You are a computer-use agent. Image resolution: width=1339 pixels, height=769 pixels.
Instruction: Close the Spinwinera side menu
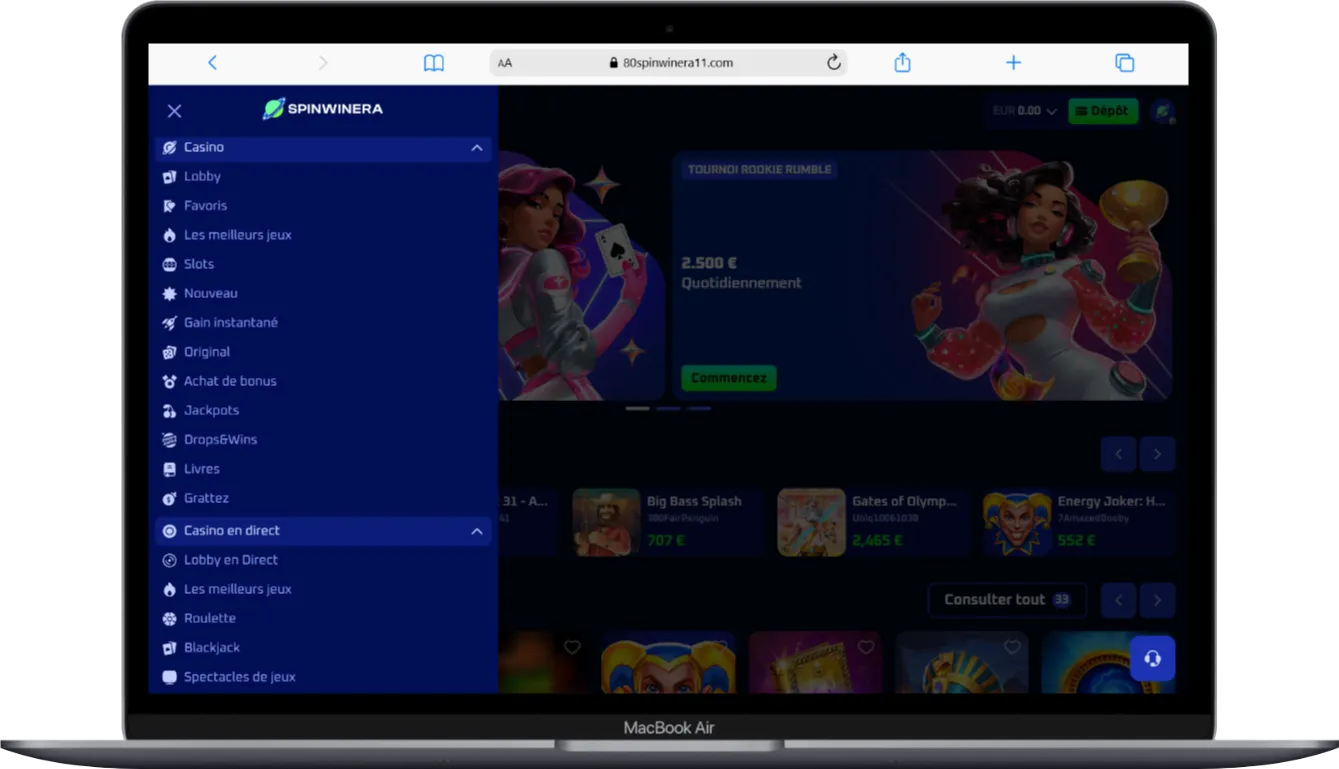click(x=174, y=111)
